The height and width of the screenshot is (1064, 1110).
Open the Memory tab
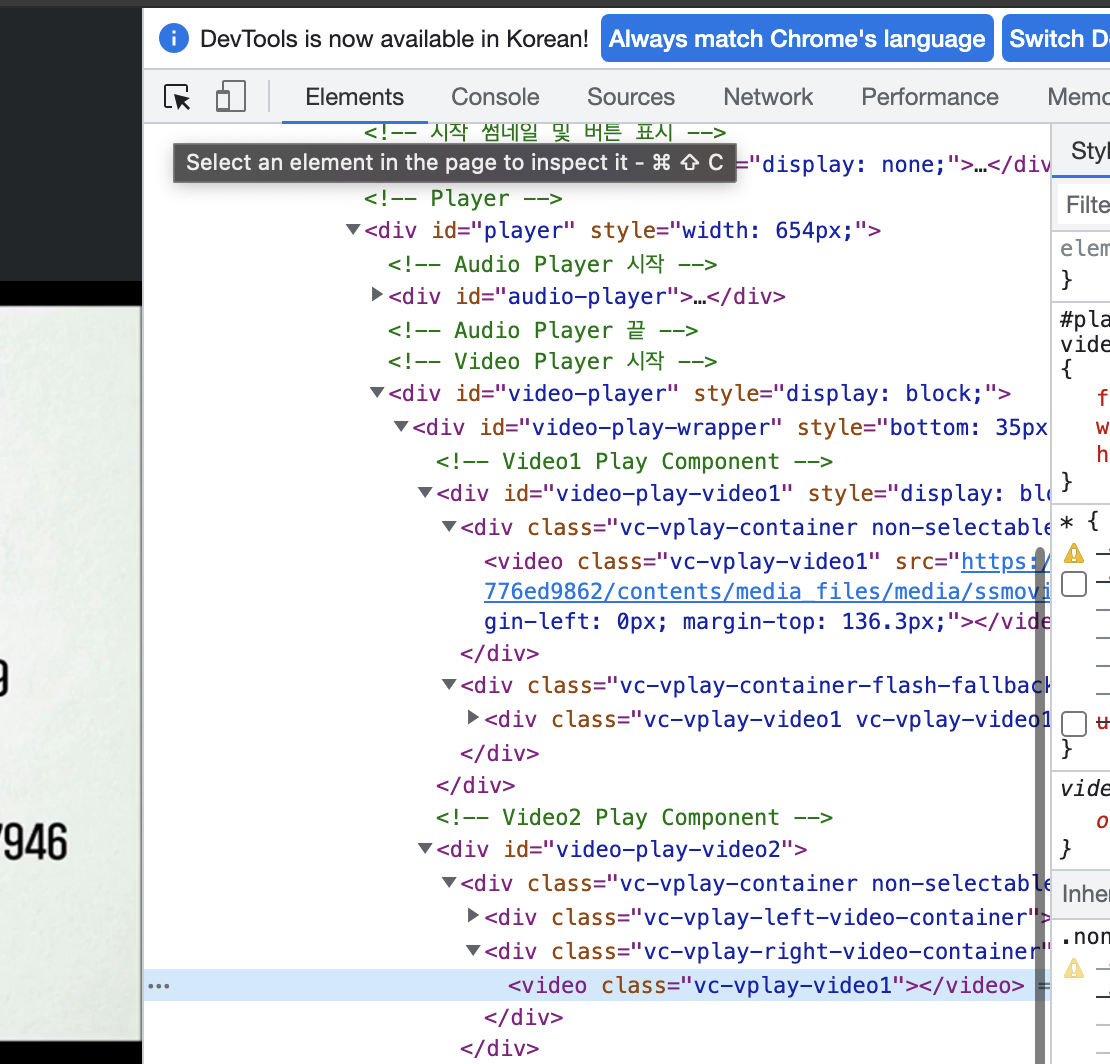1078,97
